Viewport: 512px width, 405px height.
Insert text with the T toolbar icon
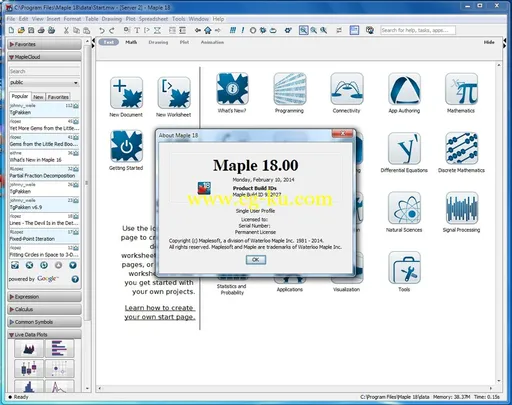coord(137,30)
